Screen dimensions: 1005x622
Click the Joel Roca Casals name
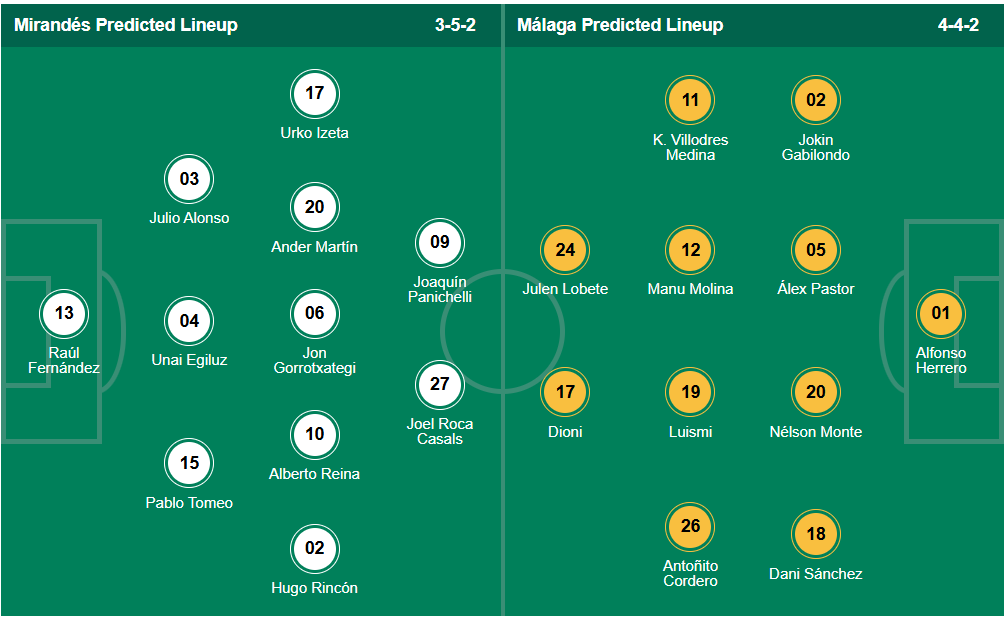[440, 431]
